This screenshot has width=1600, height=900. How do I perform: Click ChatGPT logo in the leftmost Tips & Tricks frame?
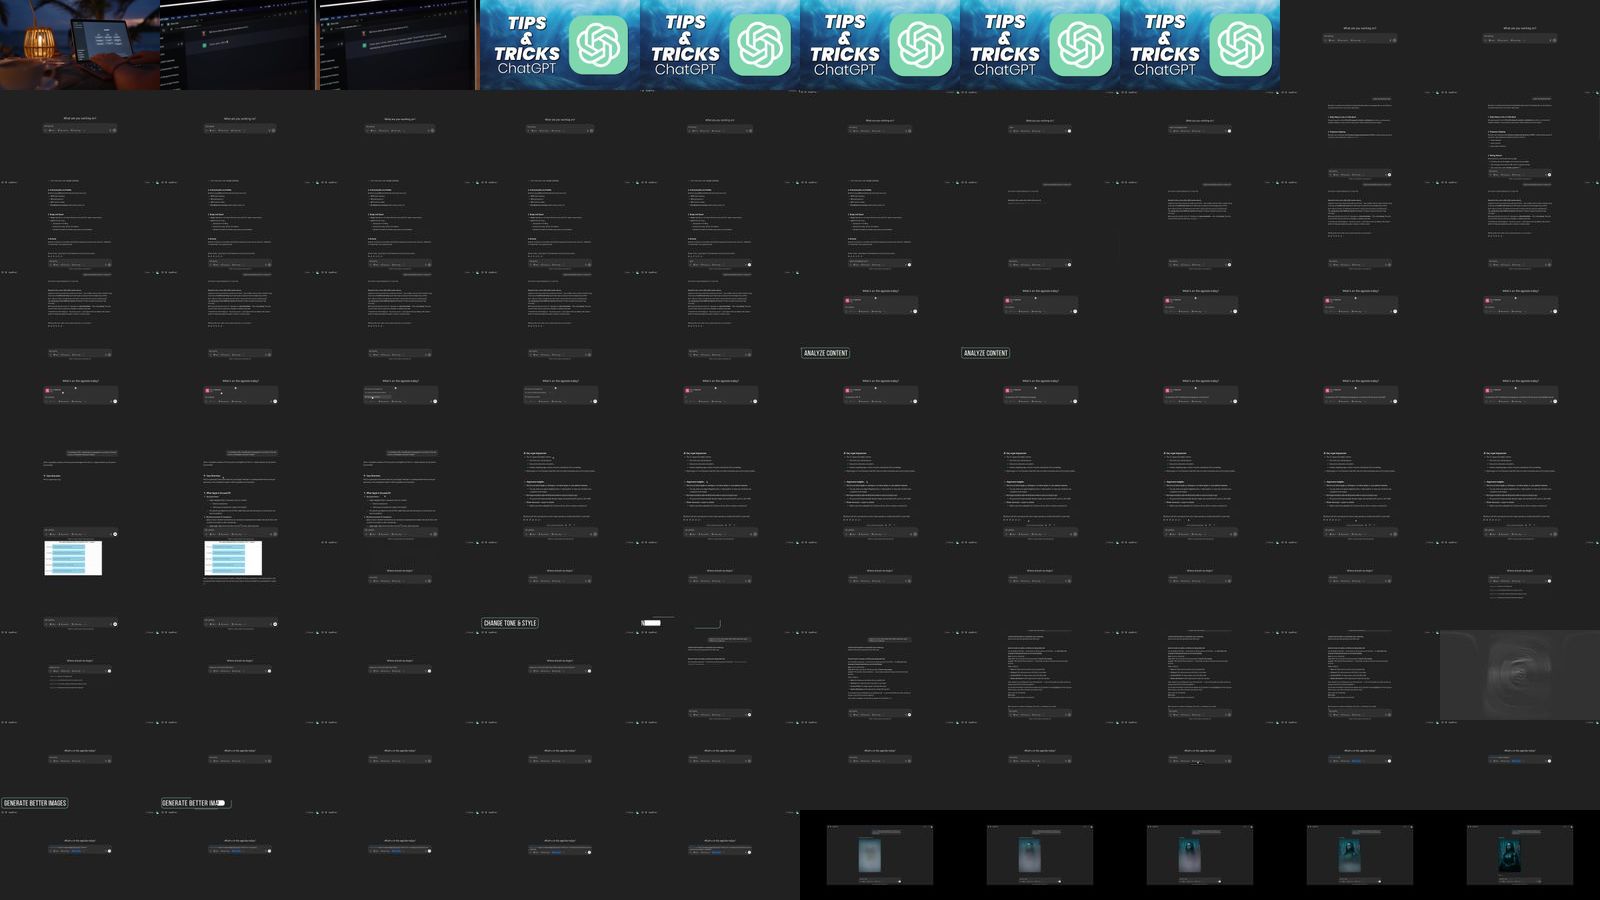pyautogui.click(x=599, y=45)
